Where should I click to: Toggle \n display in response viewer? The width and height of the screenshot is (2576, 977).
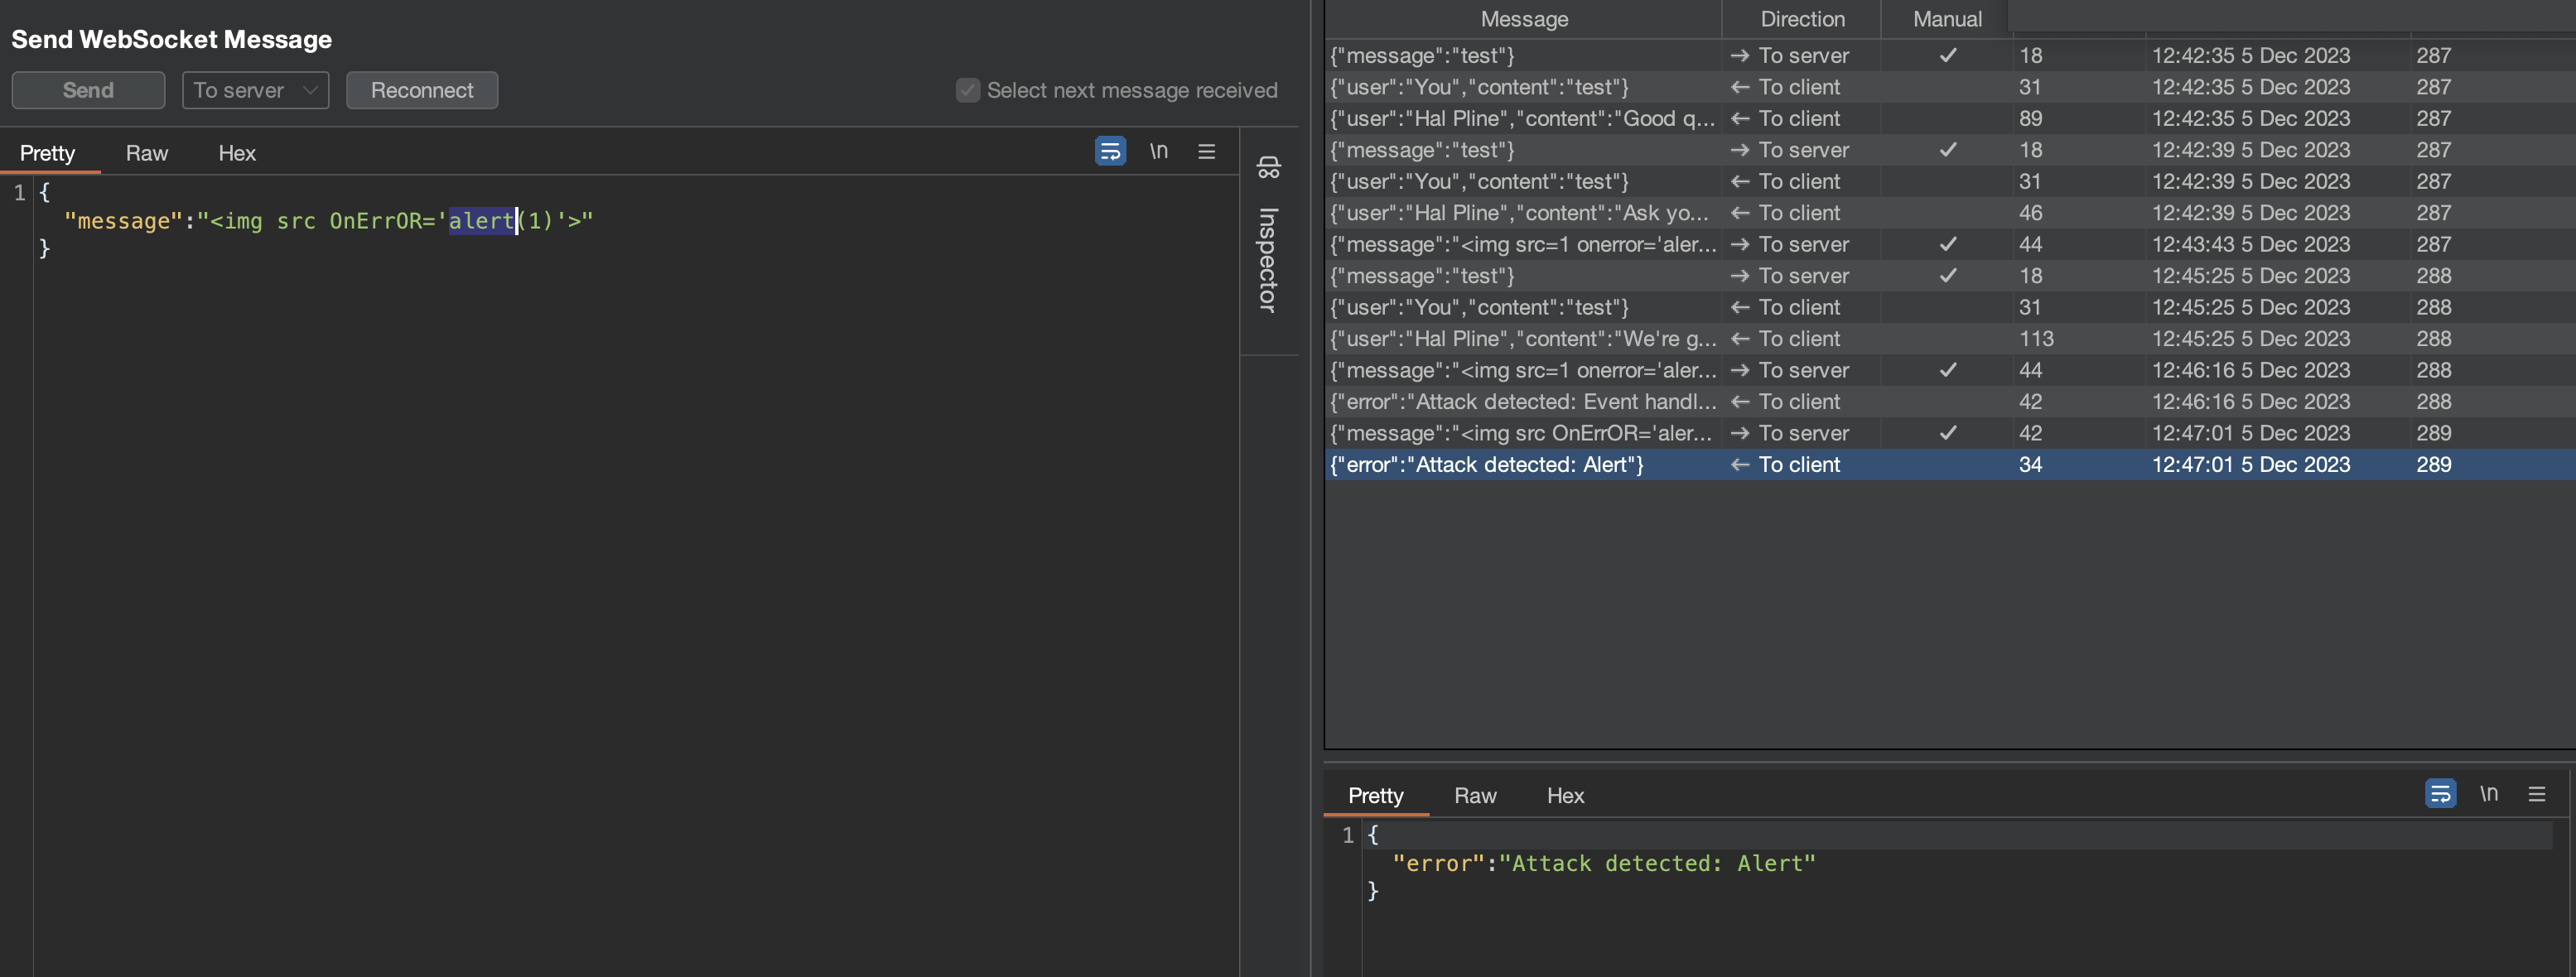pyautogui.click(x=2488, y=794)
